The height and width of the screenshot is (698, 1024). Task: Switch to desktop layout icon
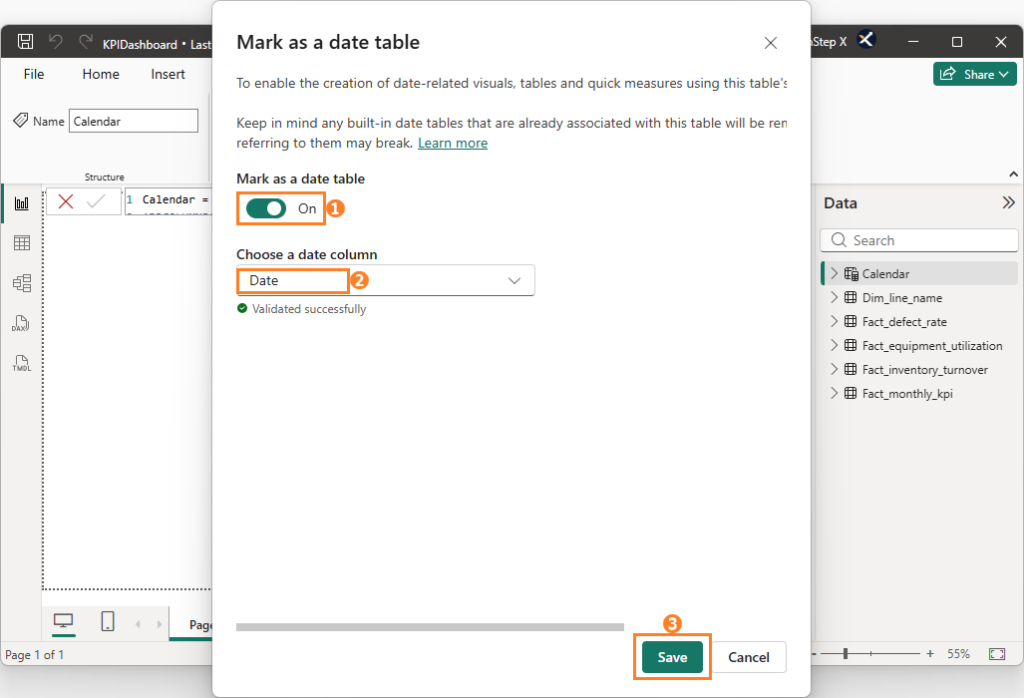(63, 620)
